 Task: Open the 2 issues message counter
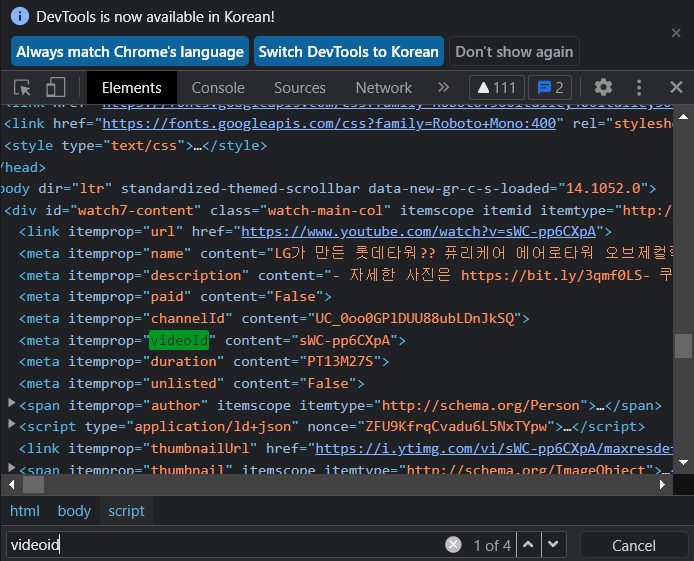coord(550,88)
